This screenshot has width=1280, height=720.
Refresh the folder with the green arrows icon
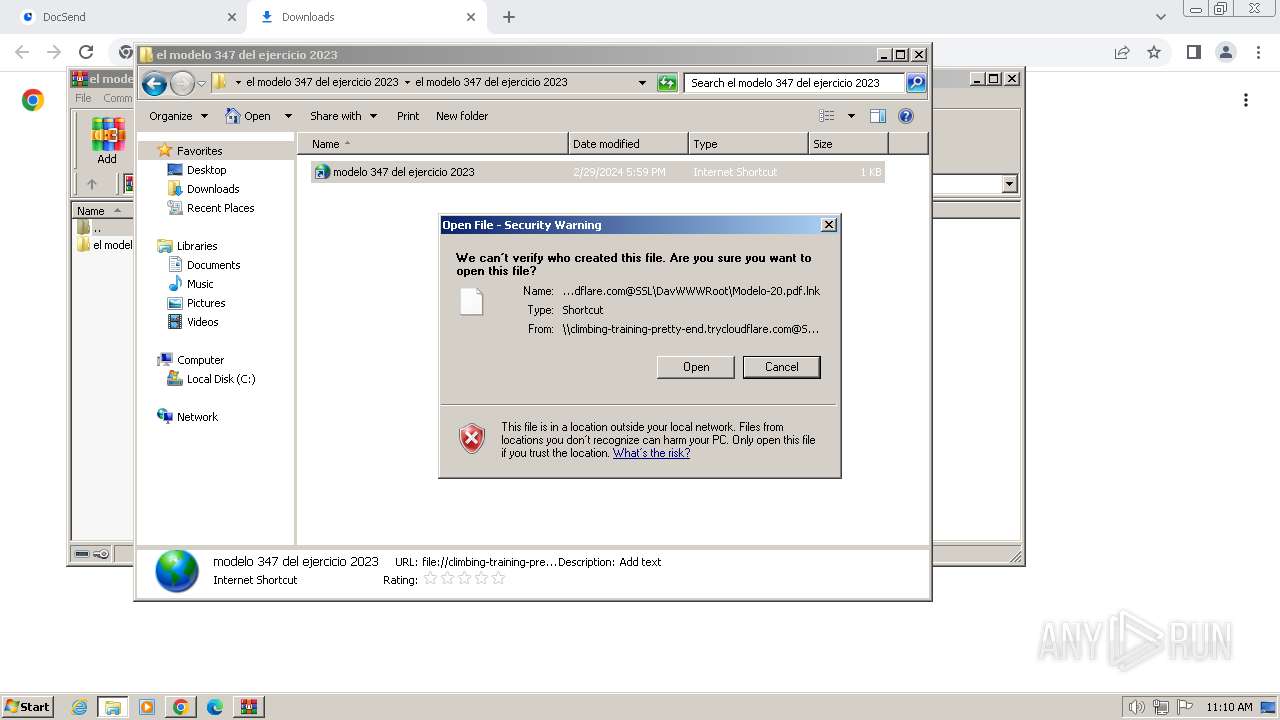(x=667, y=83)
